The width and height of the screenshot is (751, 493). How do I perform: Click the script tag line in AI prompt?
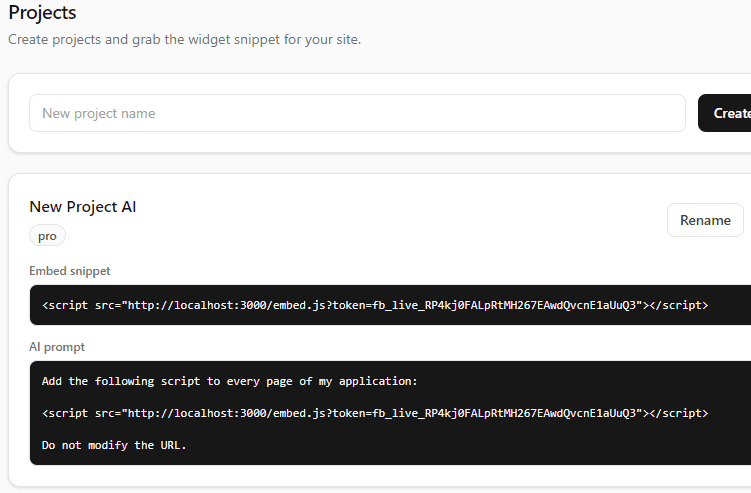pos(375,413)
